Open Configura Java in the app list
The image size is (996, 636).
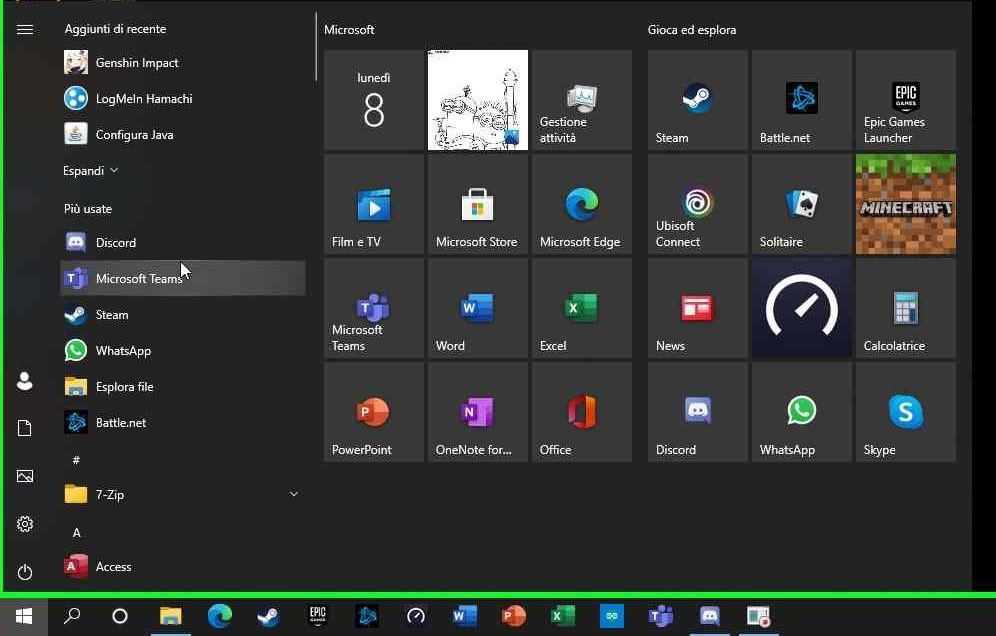183,135
